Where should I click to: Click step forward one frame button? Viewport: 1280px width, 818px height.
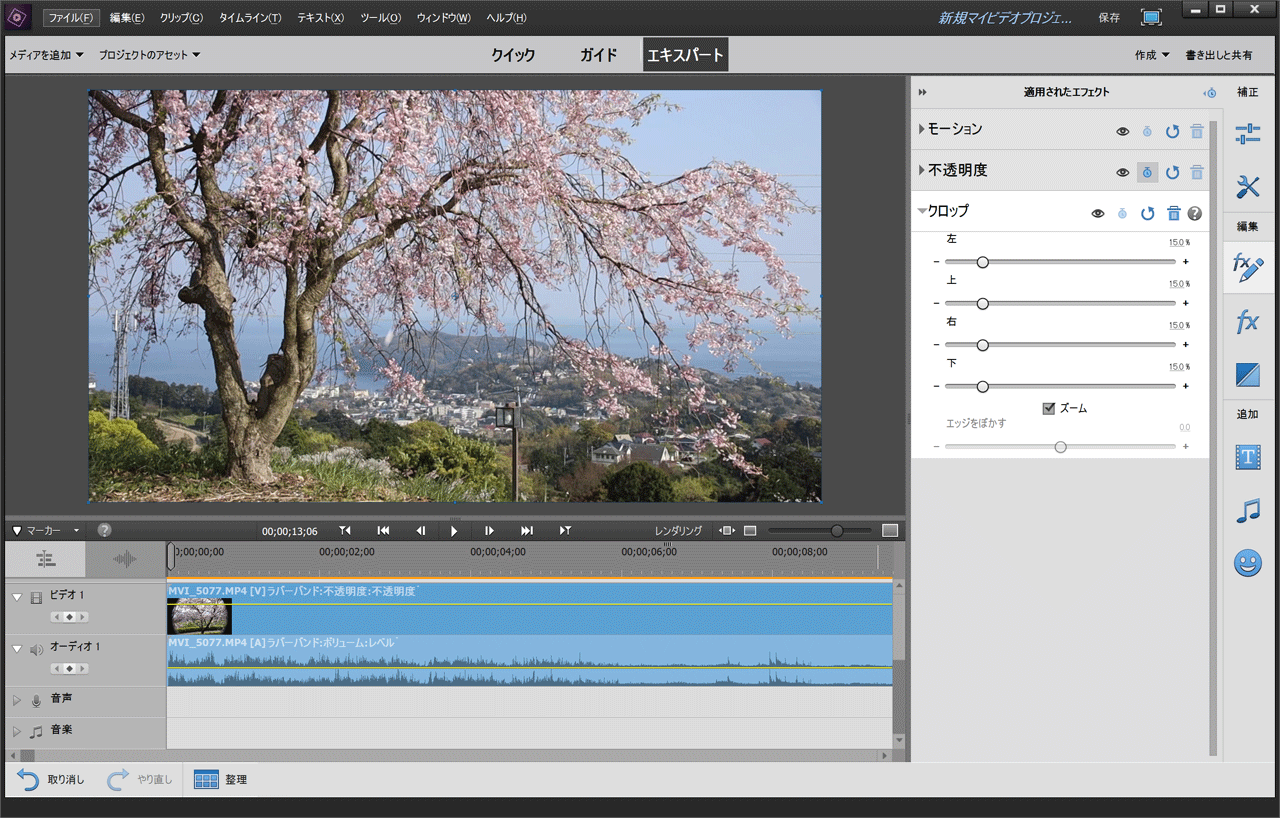click(489, 530)
